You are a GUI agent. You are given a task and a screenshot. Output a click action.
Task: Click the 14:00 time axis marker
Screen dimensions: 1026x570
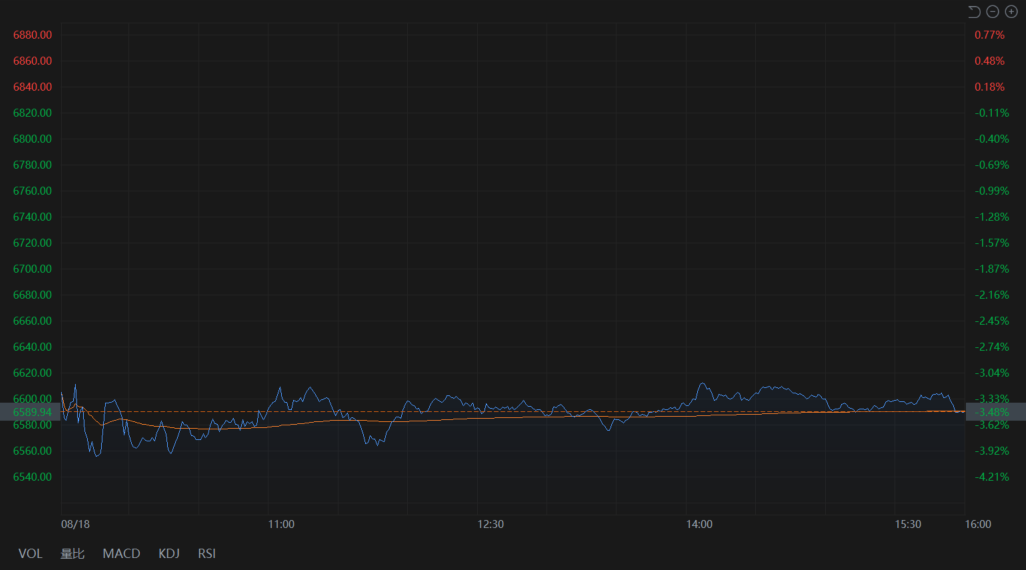pos(699,524)
